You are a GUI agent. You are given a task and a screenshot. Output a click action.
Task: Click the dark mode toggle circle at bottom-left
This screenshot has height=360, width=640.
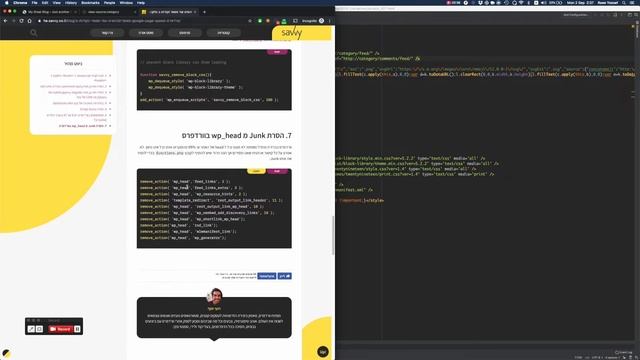click(6, 354)
